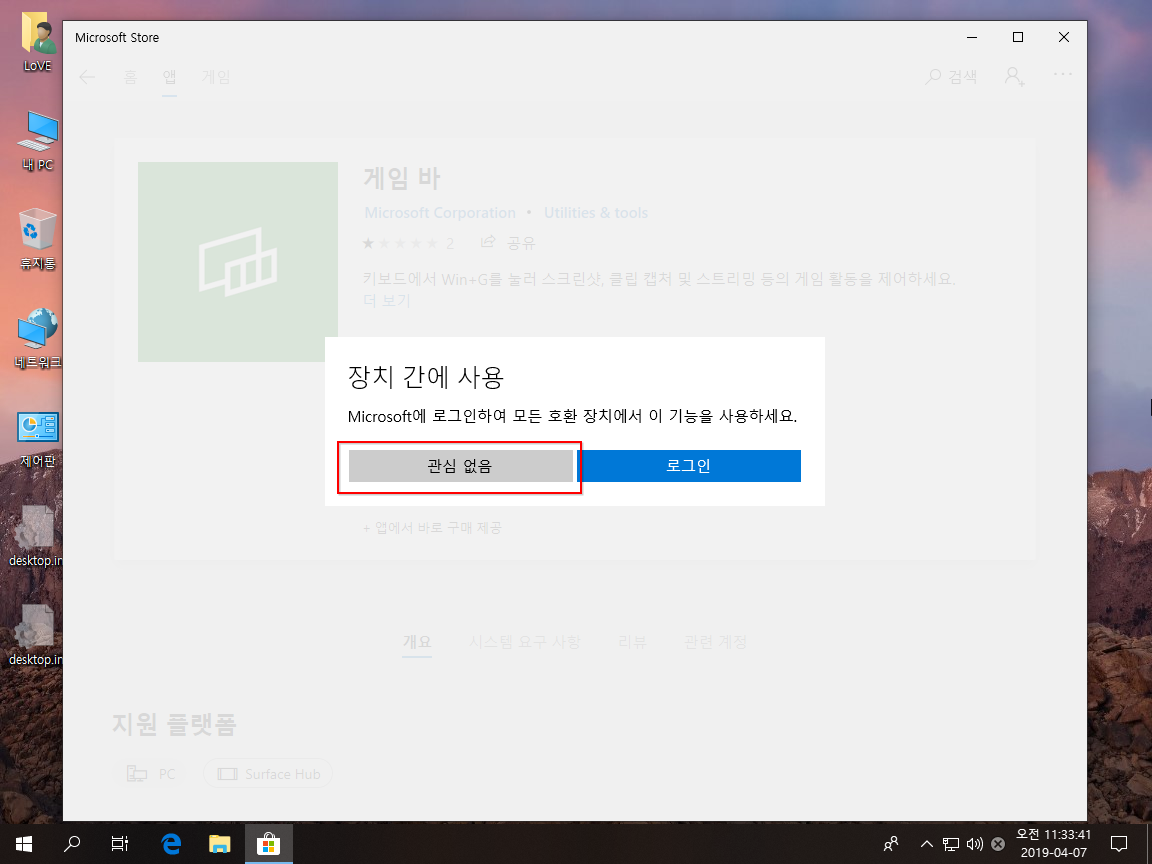Open File Explorer from taskbar
The image size is (1152, 864).
pos(220,844)
